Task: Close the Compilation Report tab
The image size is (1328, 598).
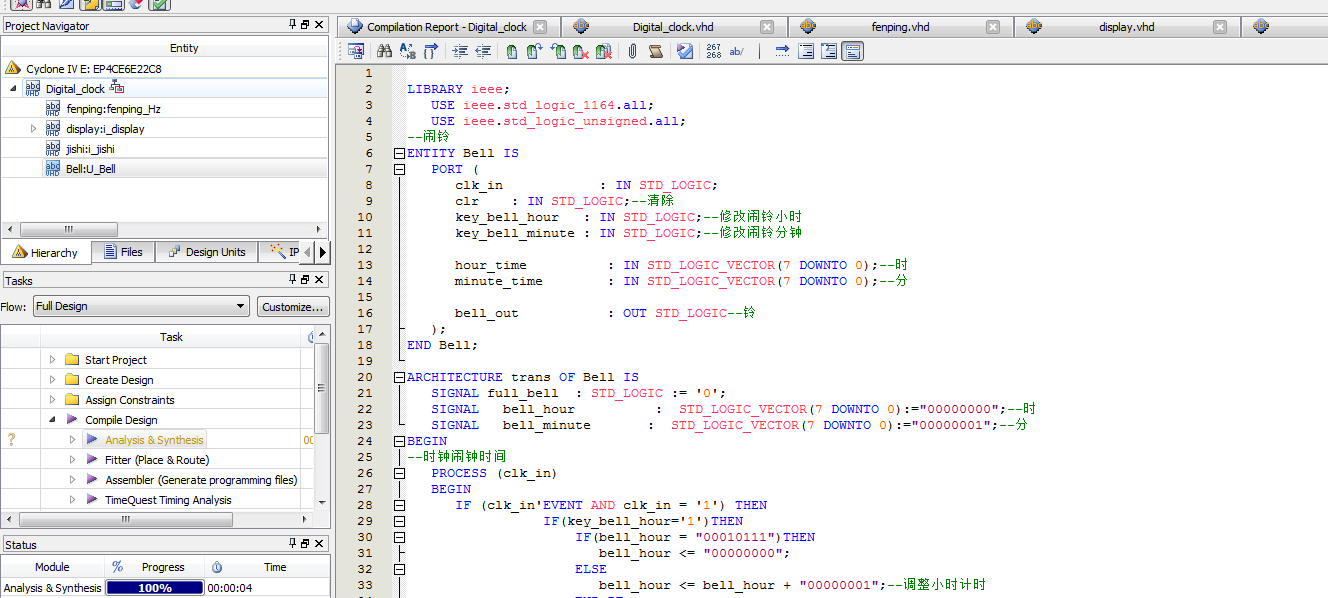Action: coord(540,27)
